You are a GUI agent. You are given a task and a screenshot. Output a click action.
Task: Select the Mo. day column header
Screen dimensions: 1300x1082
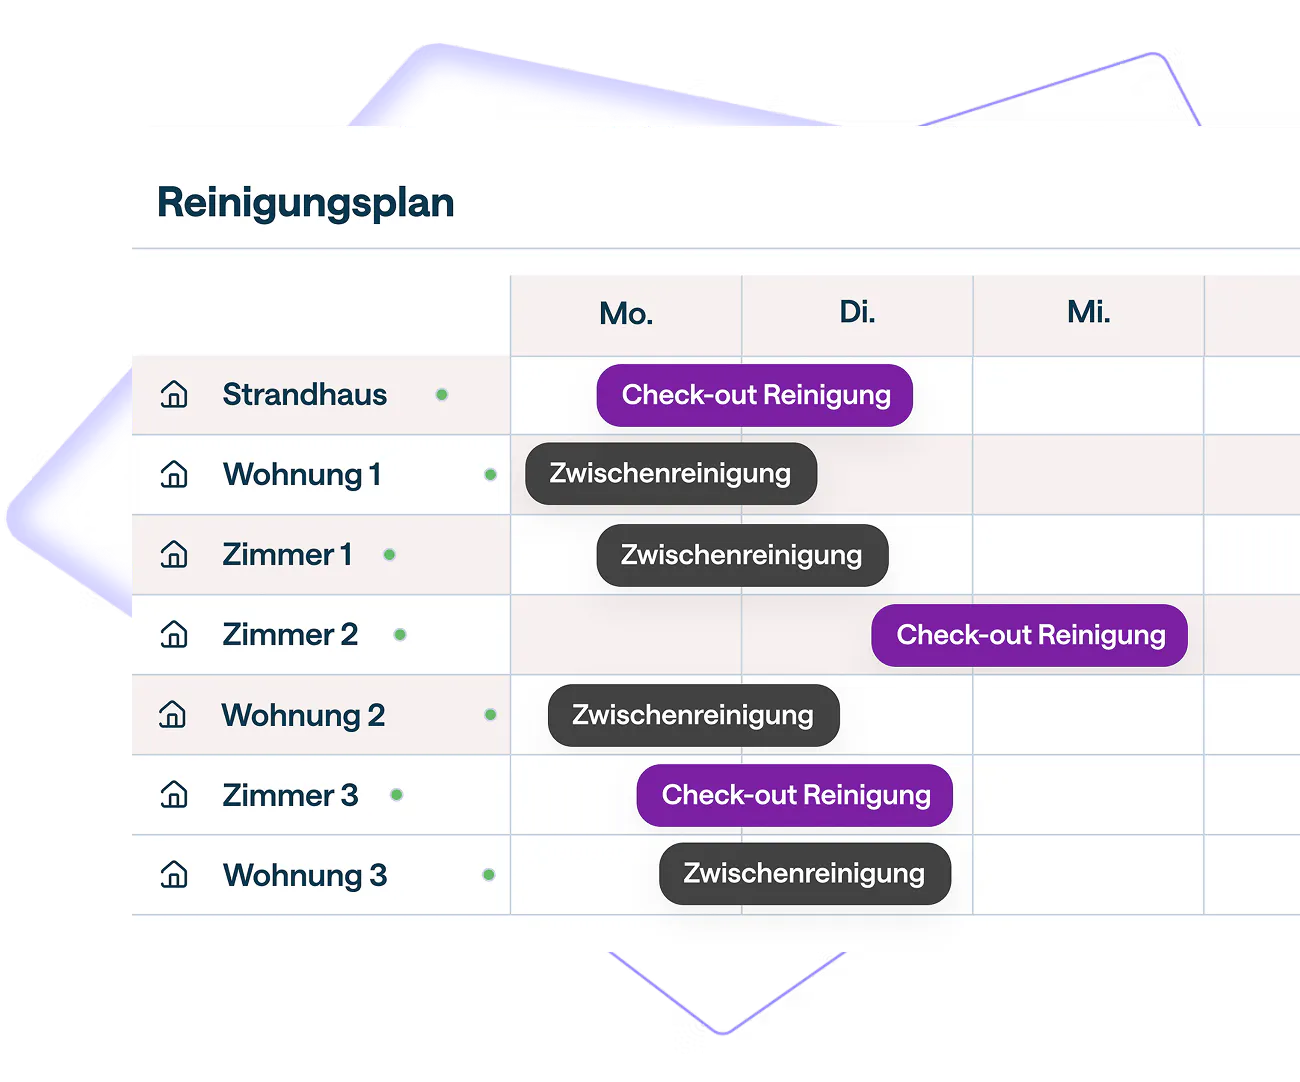(626, 314)
